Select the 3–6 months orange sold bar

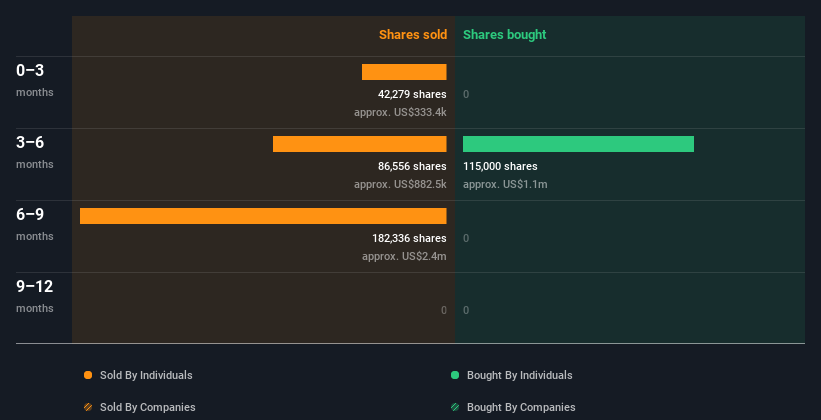click(x=360, y=144)
